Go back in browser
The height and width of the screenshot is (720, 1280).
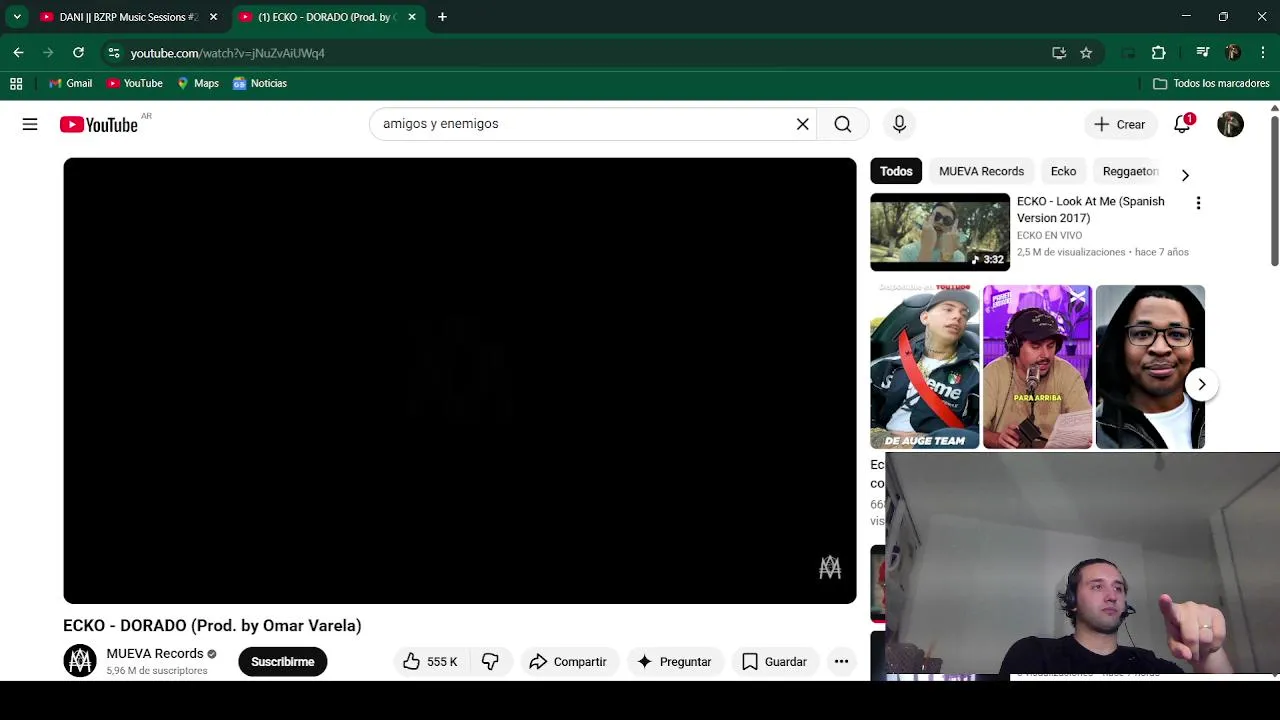coord(18,52)
